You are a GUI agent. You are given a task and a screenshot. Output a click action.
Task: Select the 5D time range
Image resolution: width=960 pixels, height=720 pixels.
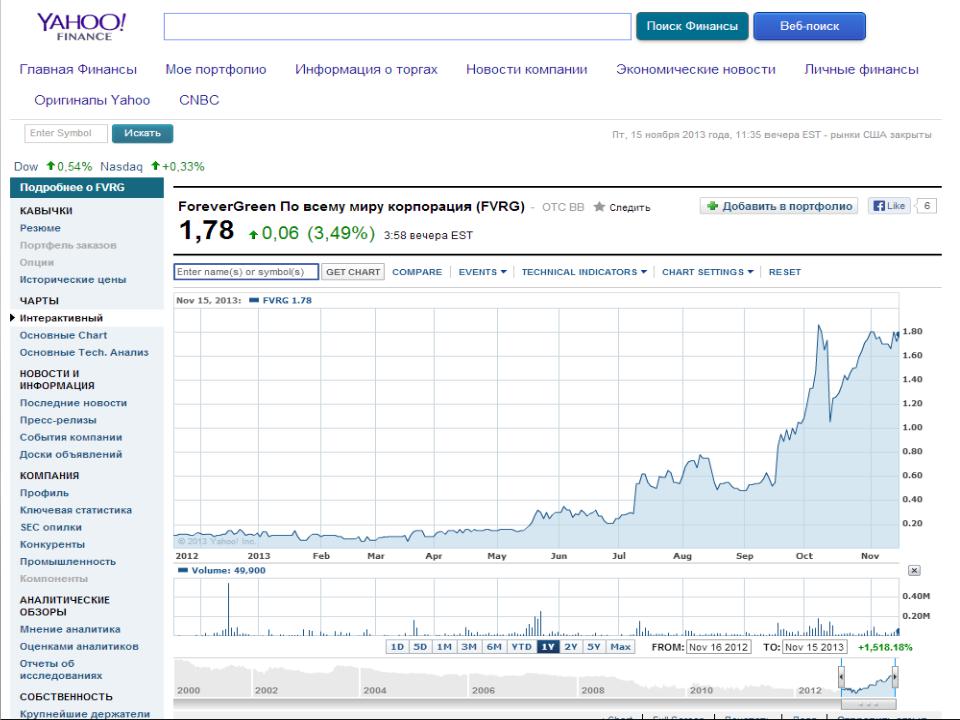(420, 647)
